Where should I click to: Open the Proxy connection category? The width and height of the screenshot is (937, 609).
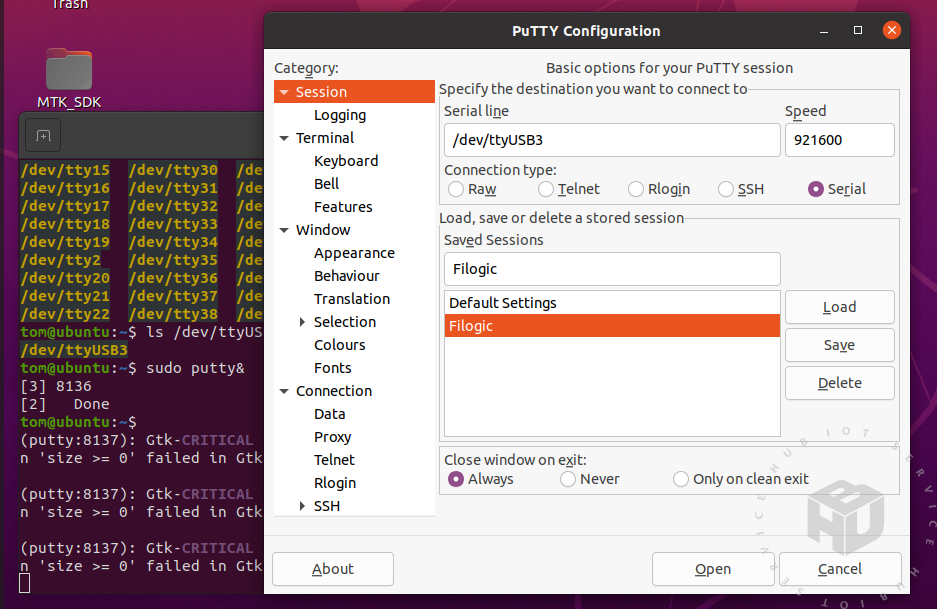pos(332,437)
